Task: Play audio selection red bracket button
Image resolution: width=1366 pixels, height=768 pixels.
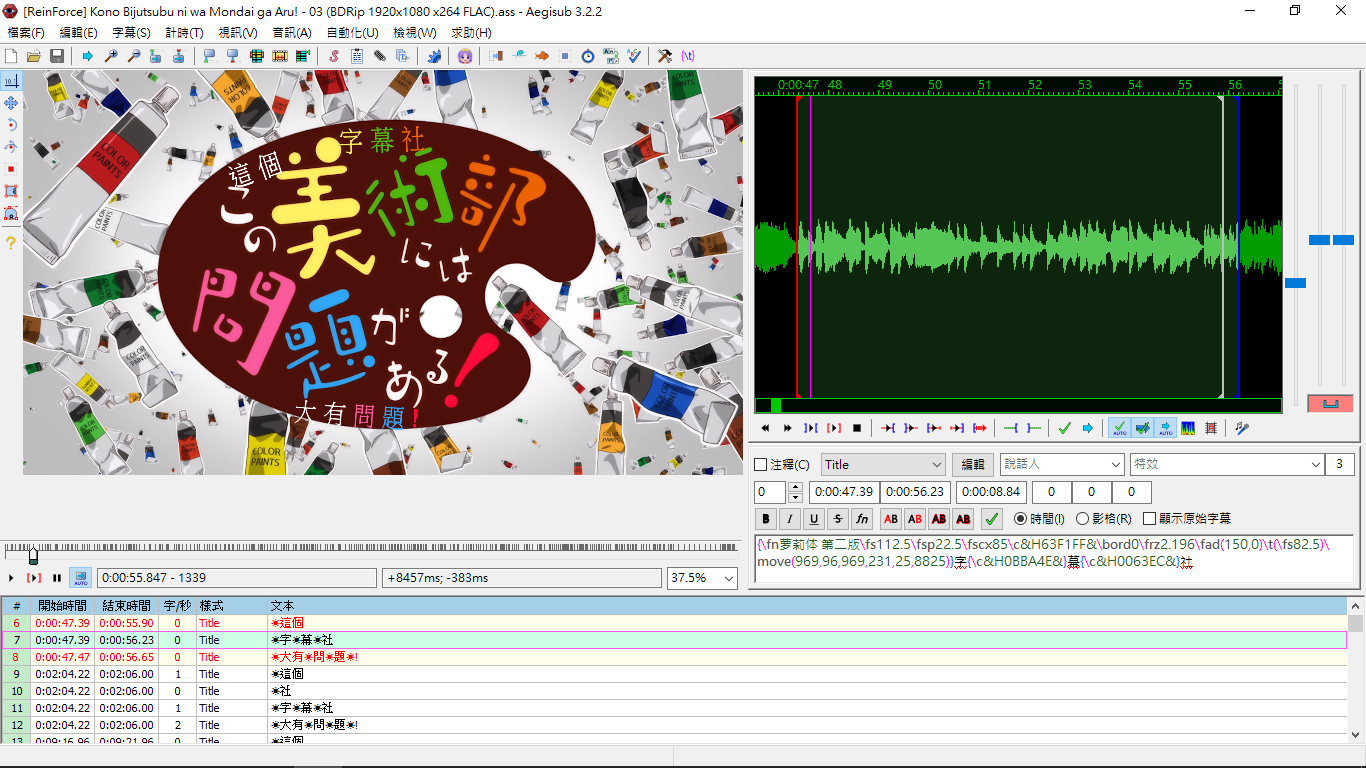Action: click(833, 428)
